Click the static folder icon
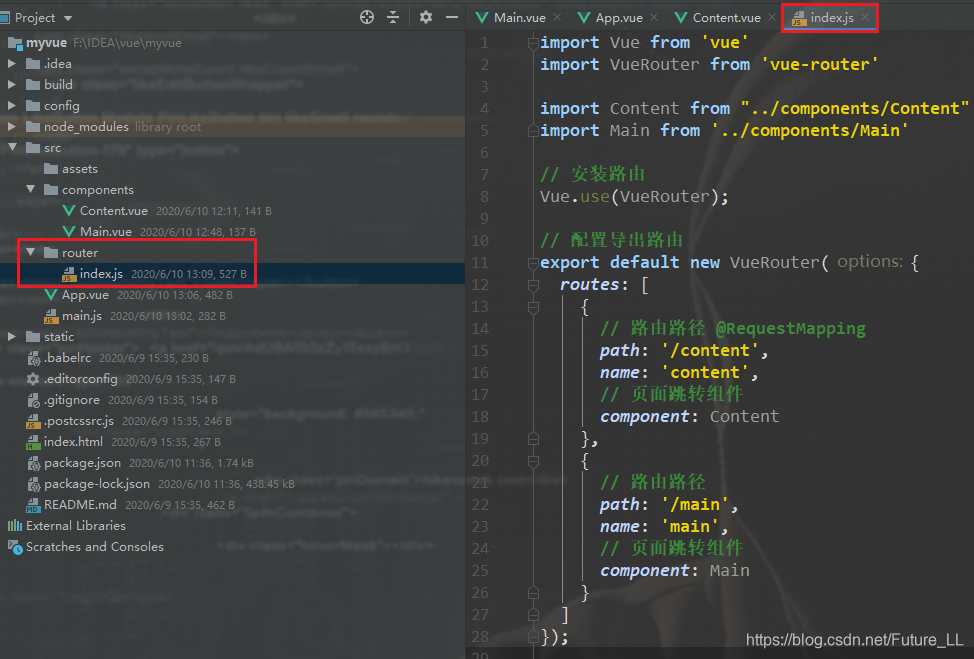The image size is (974, 659). click(33, 337)
